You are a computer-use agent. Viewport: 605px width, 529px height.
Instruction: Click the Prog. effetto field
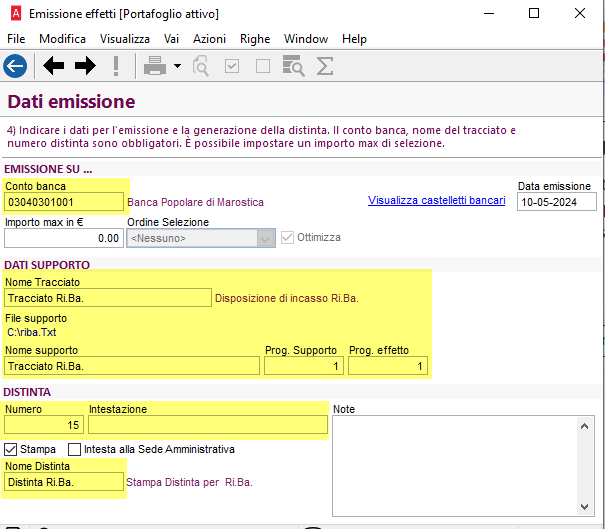click(388, 366)
